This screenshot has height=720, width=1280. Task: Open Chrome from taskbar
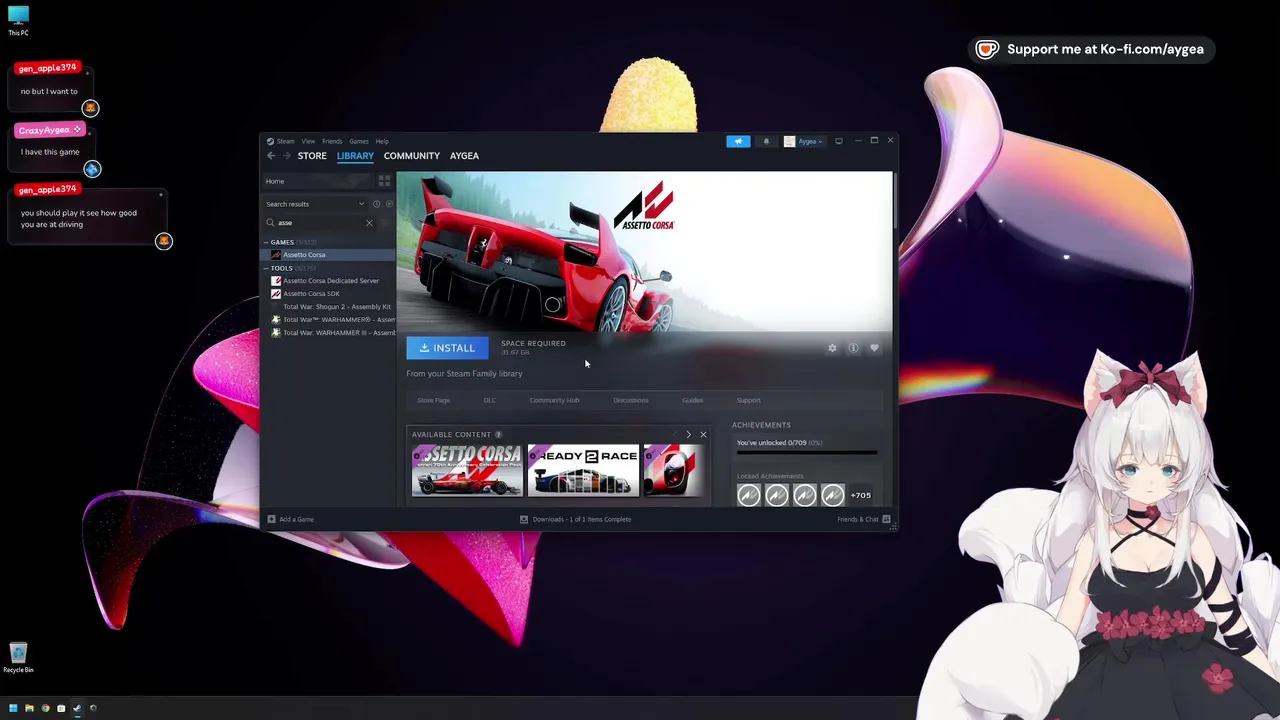click(x=45, y=708)
